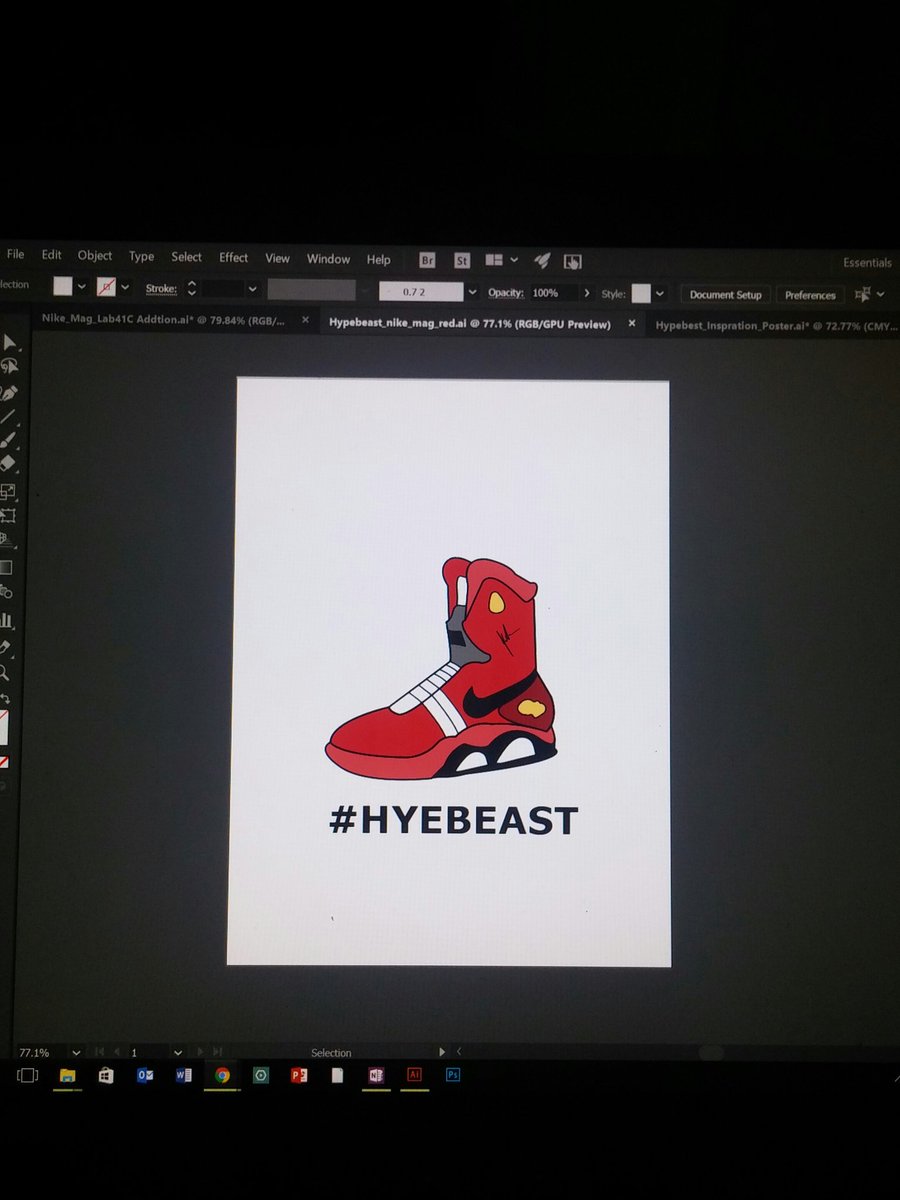
Task: Click the #HYEBEAST text on artboard
Action: [x=453, y=821]
